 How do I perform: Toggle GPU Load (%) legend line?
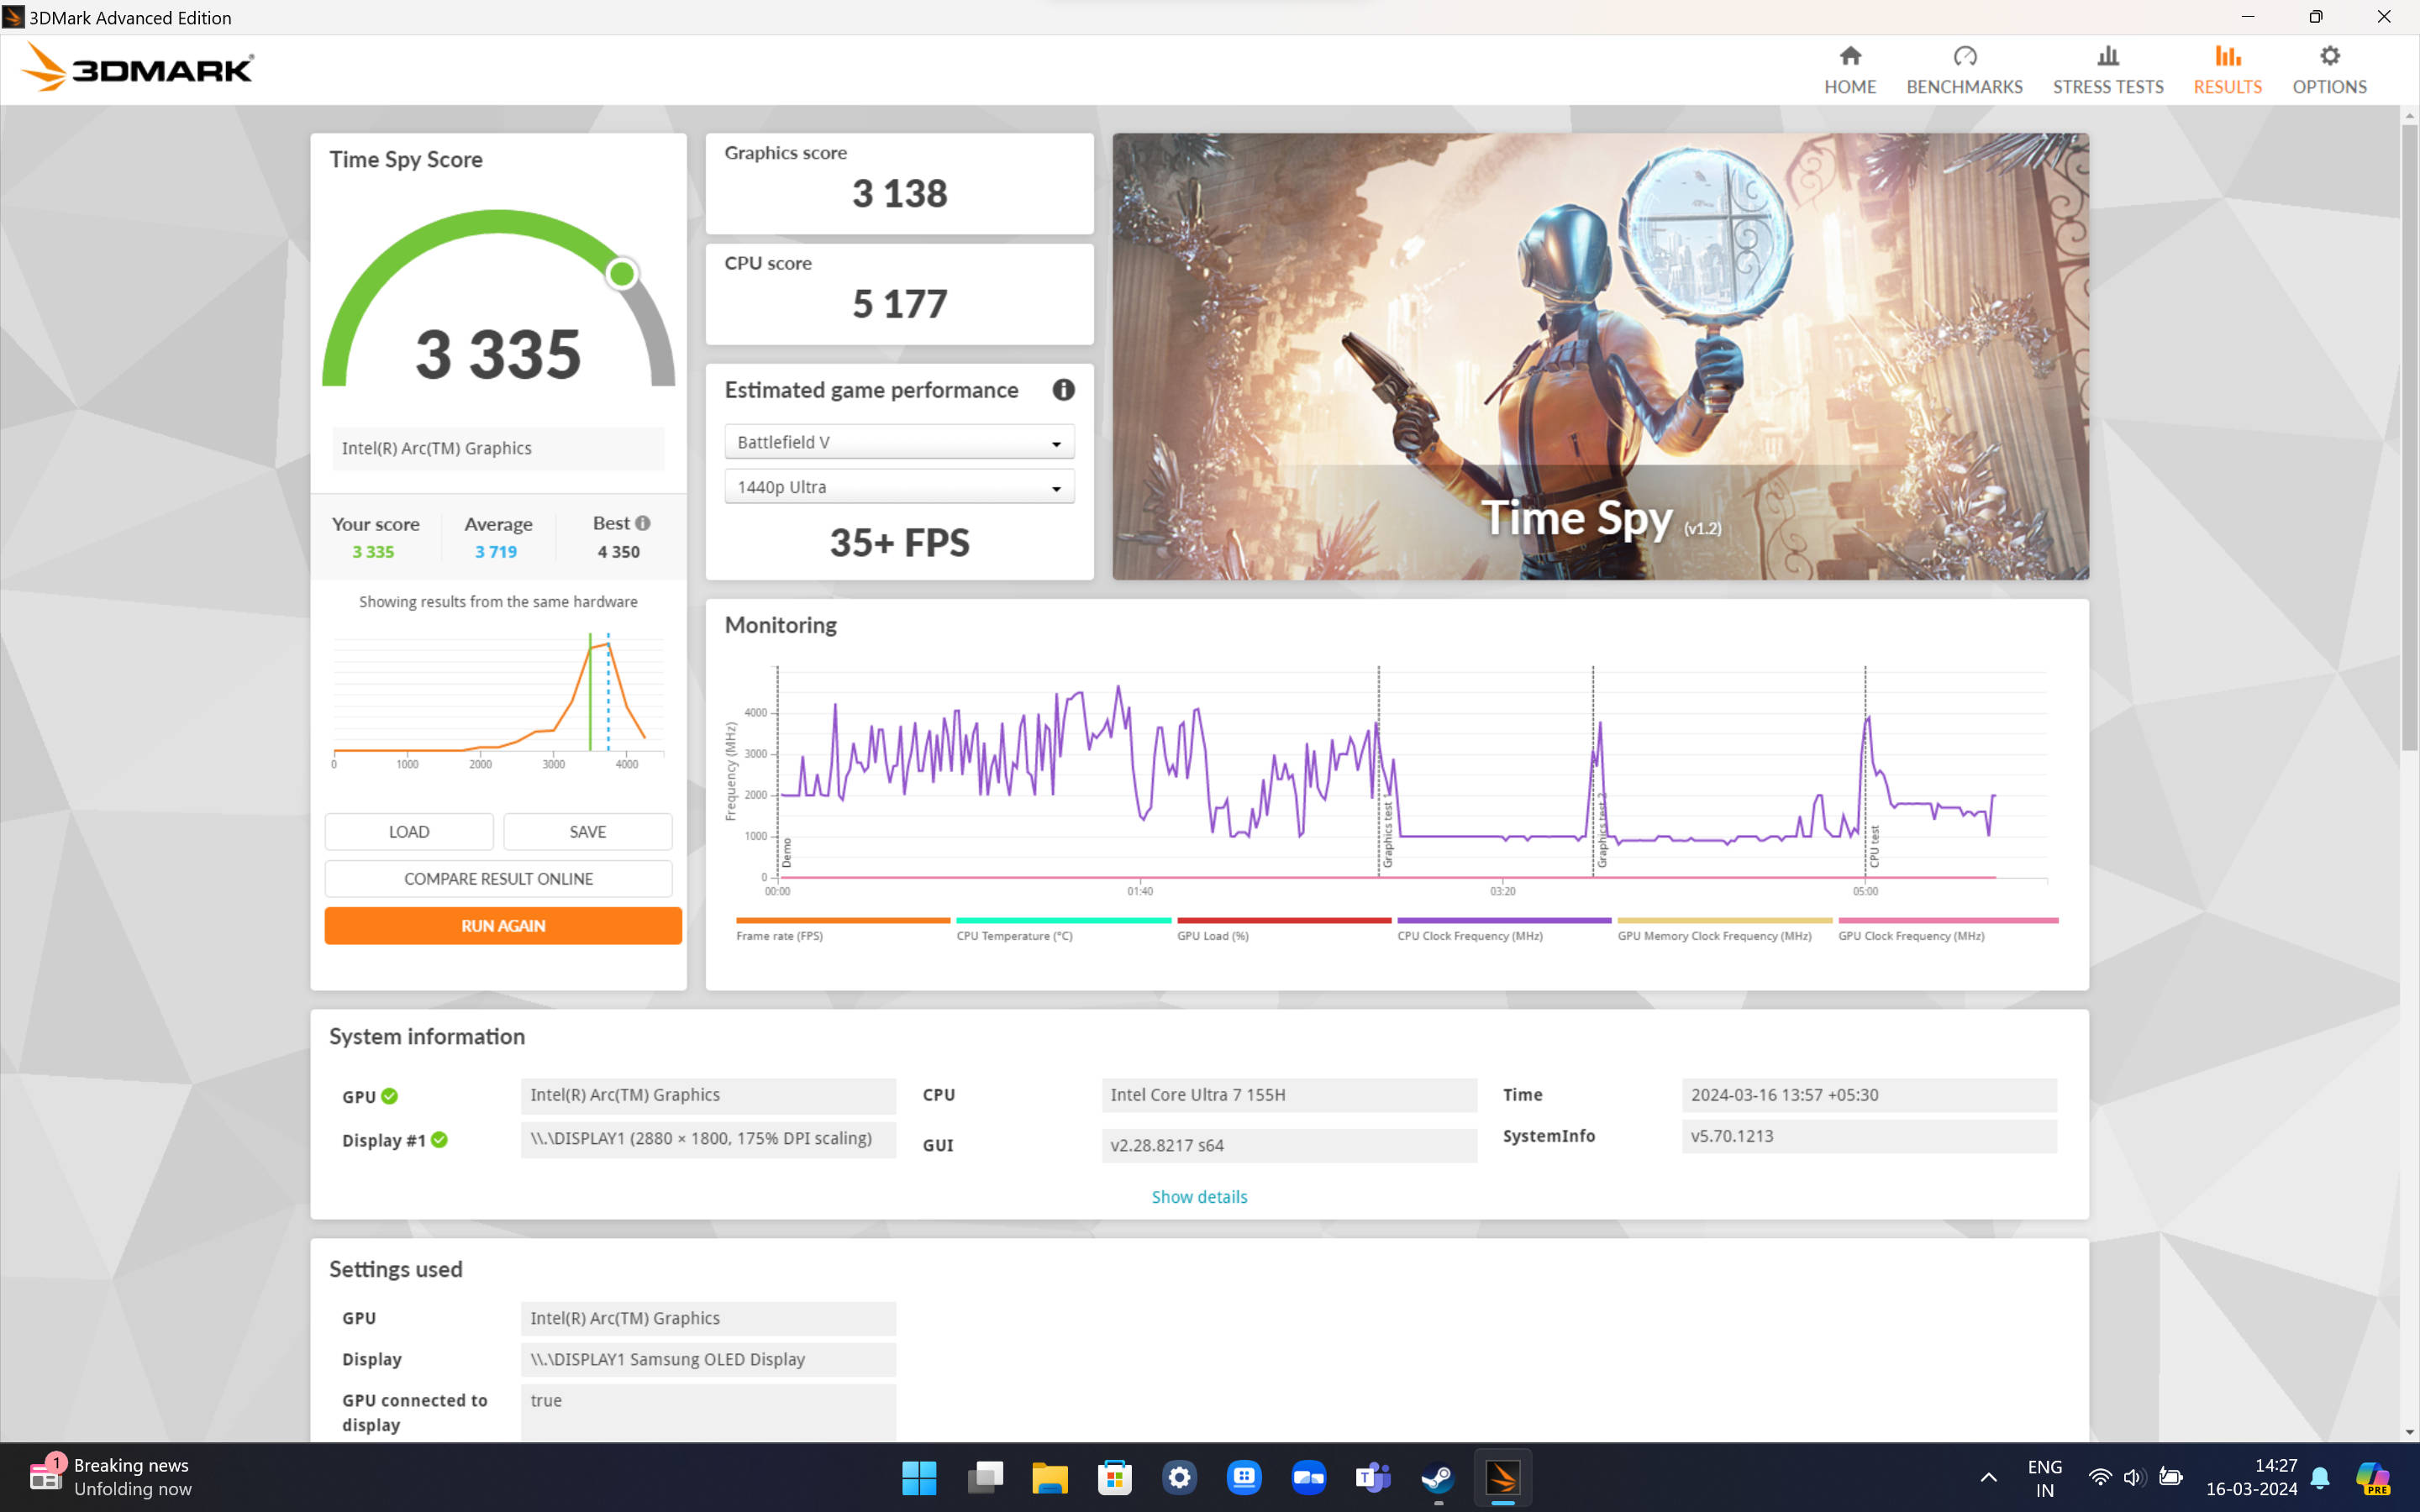(x=1284, y=929)
